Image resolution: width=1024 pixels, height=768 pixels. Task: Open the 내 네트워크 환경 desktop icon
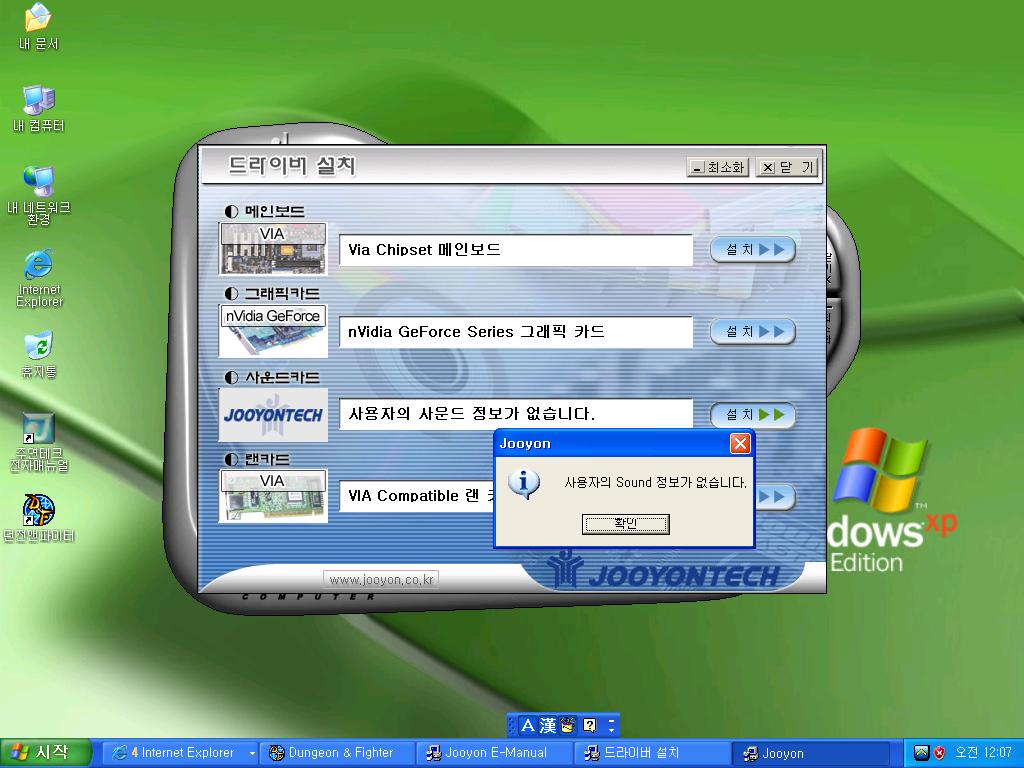(x=39, y=194)
